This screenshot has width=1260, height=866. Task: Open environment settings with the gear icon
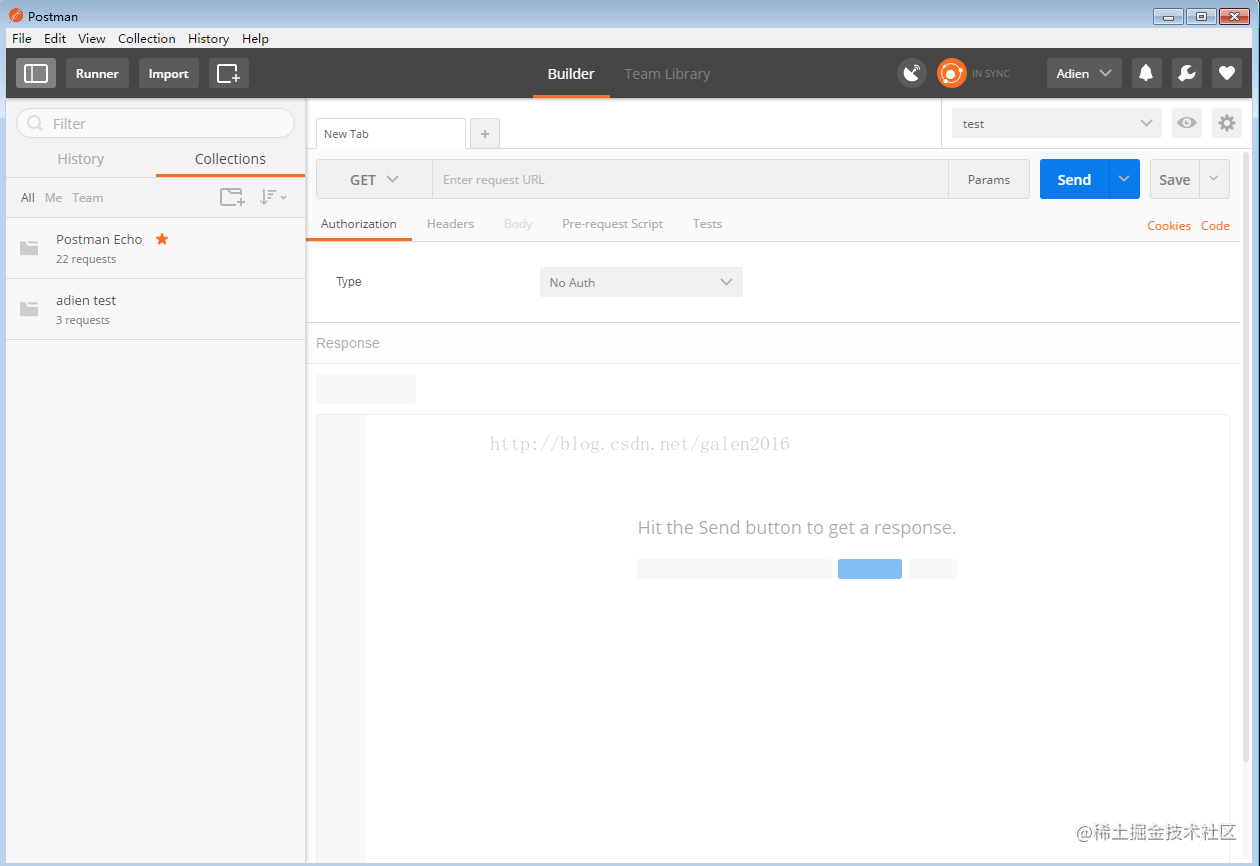pyautogui.click(x=1227, y=123)
